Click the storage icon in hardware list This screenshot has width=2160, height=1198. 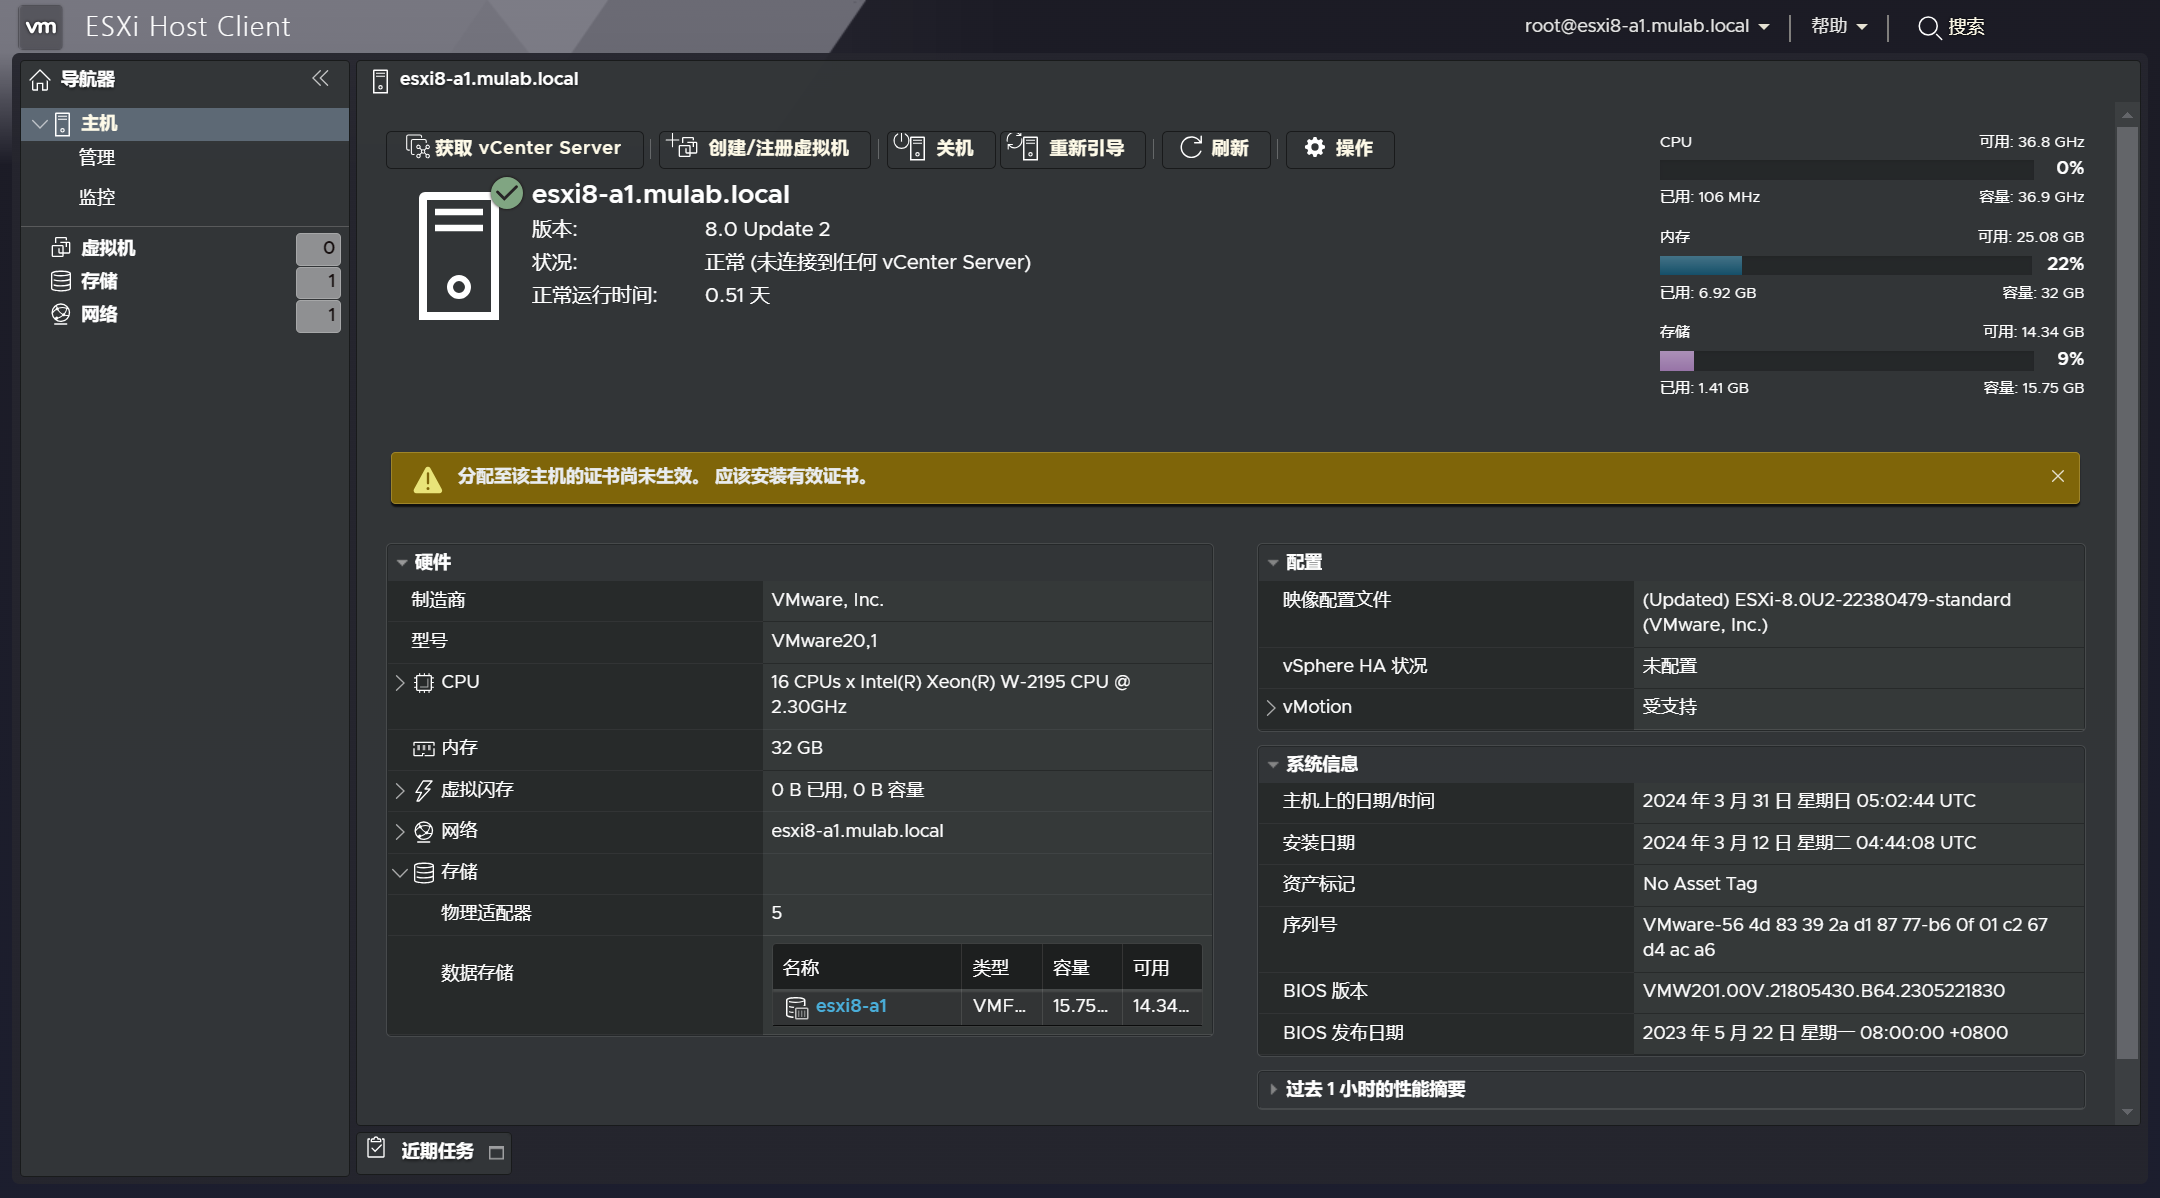point(424,872)
